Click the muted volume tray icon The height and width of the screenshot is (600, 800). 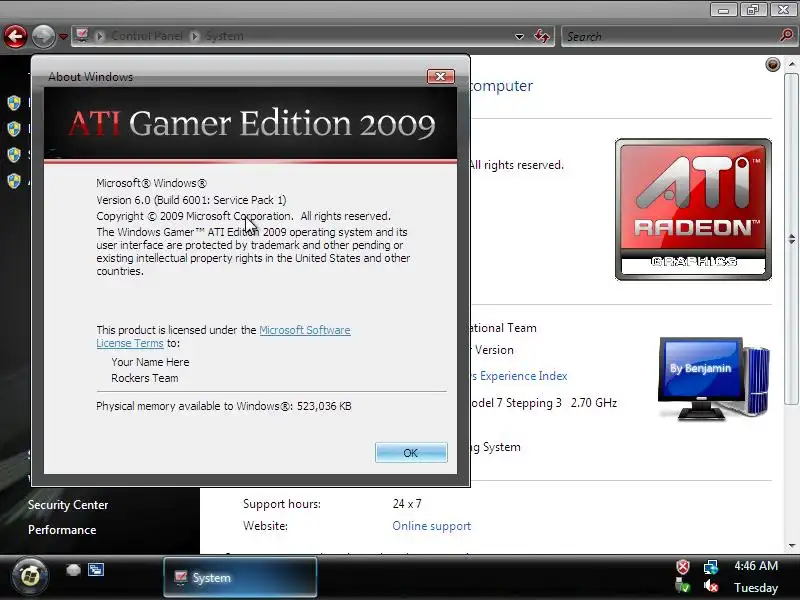tap(711, 587)
